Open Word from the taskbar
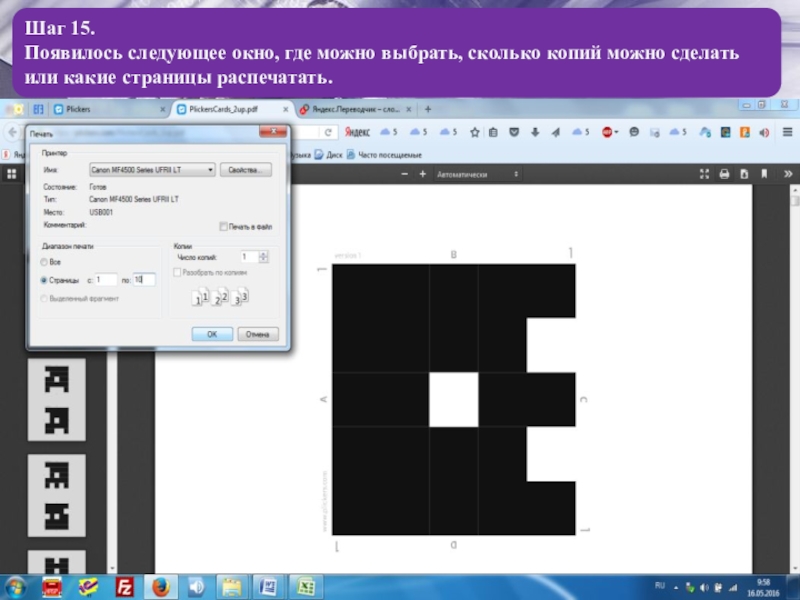Image resolution: width=800 pixels, height=600 pixels. pyautogui.click(x=267, y=587)
